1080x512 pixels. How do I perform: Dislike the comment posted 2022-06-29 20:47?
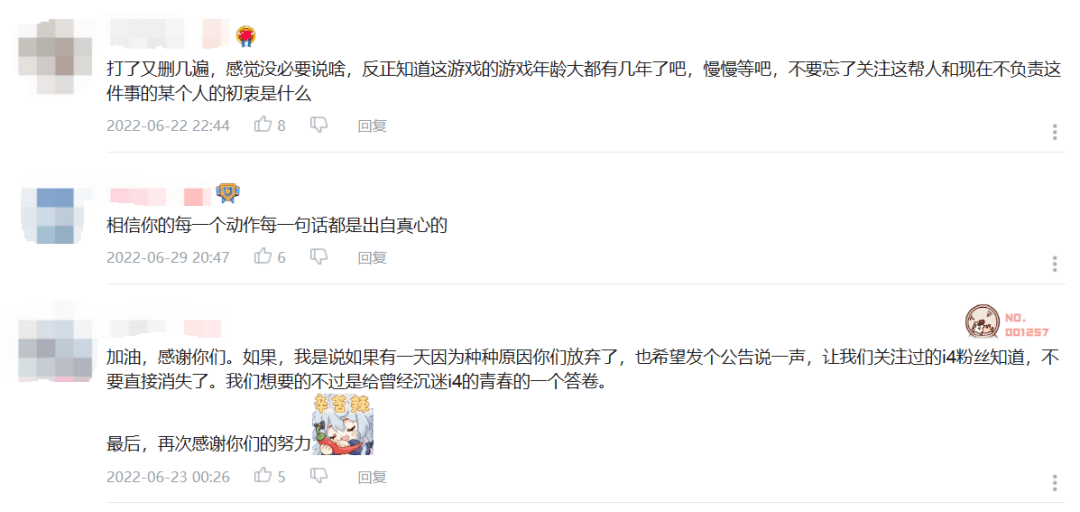(318, 257)
